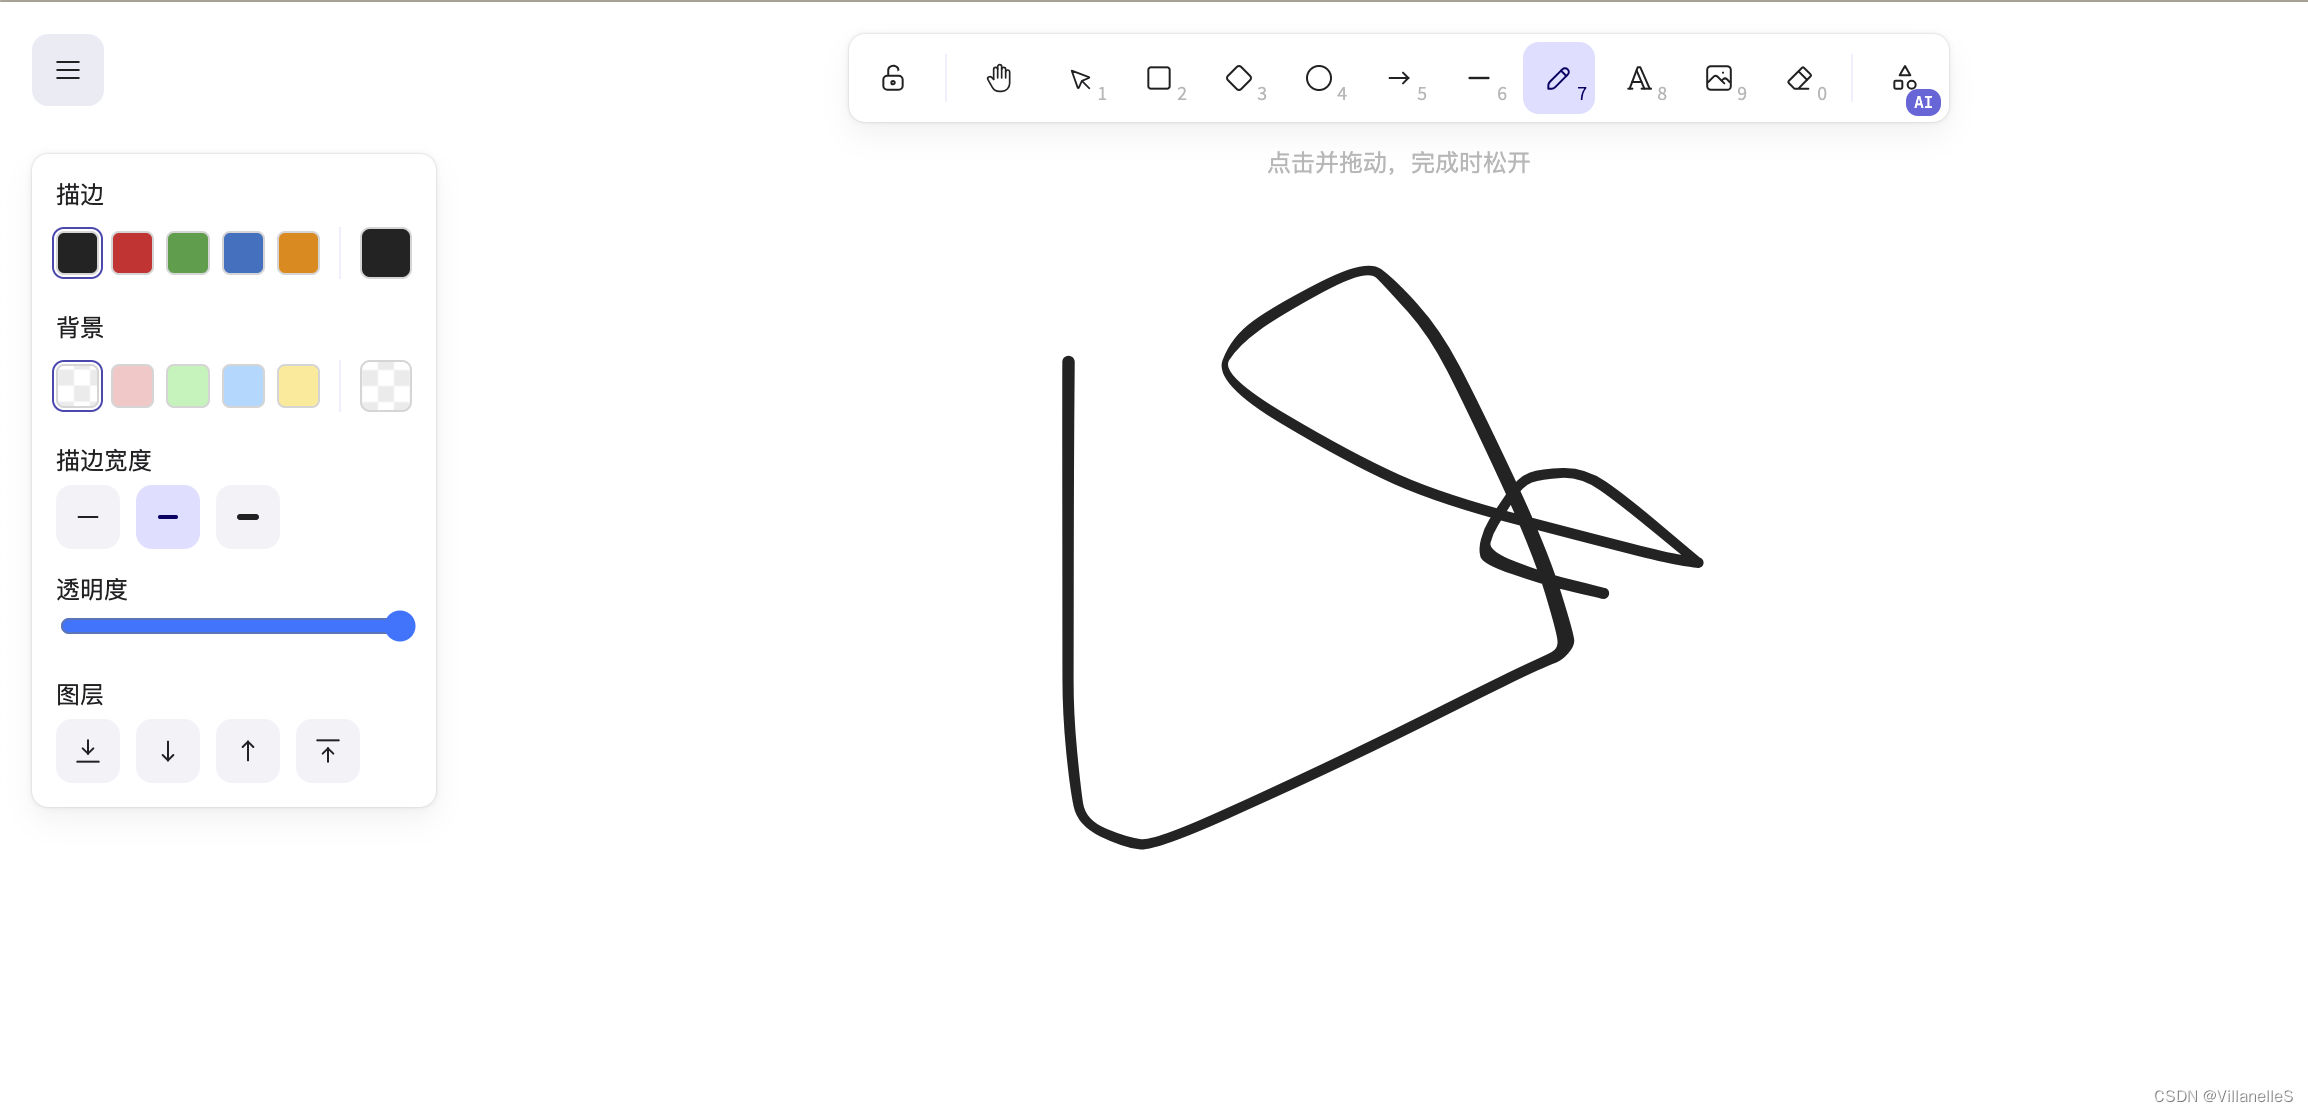Set background to light yellow

298,386
